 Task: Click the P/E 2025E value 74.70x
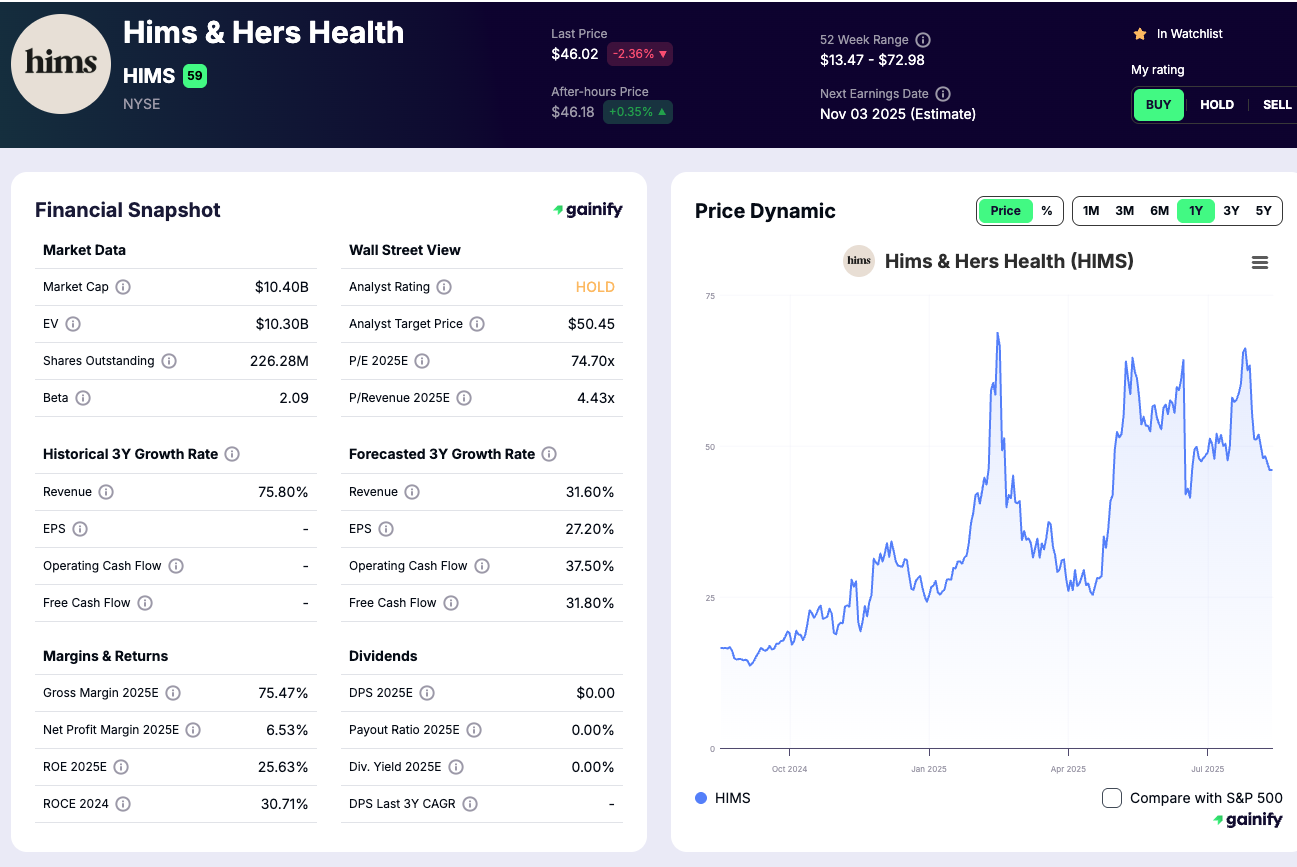pos(593,361)
